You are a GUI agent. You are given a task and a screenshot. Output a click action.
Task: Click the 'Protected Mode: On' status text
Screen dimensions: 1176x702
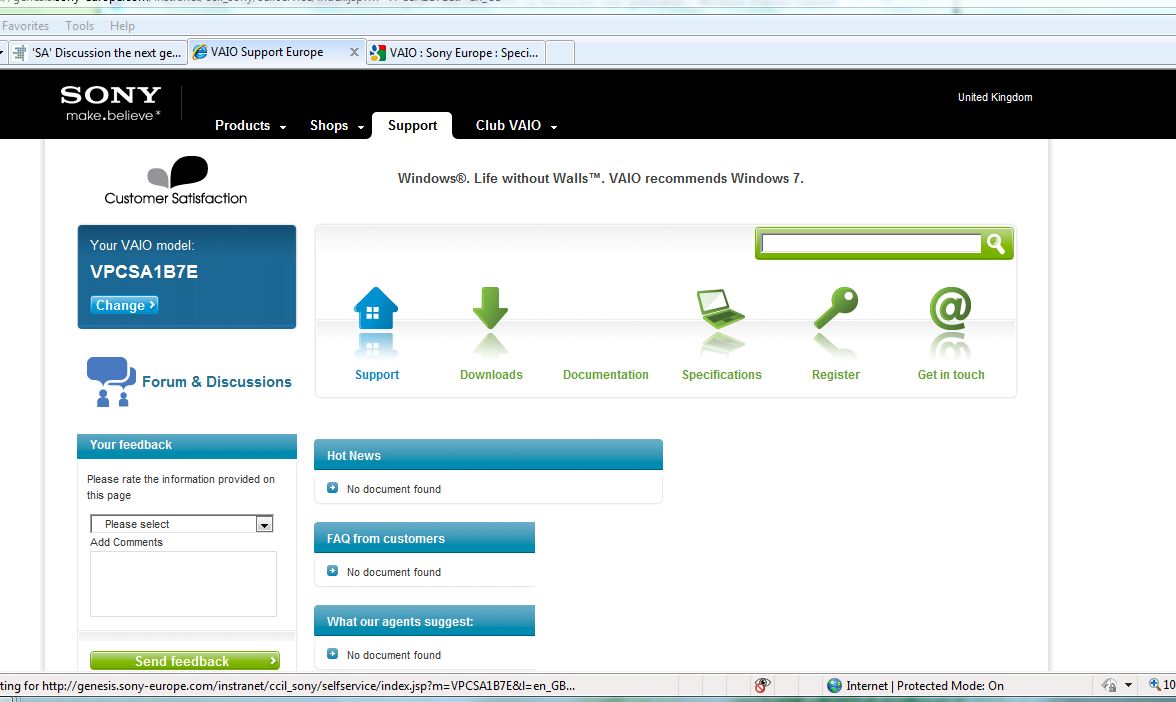950,686
